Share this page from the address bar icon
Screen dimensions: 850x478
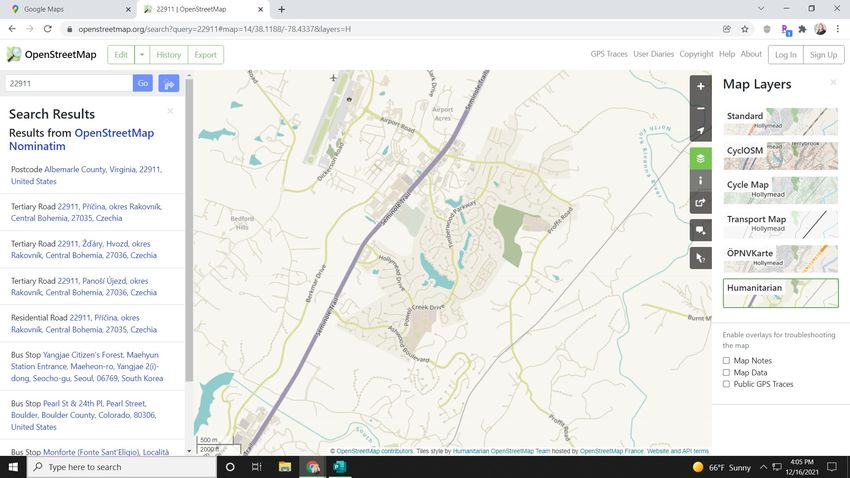(x=727, y=29)
